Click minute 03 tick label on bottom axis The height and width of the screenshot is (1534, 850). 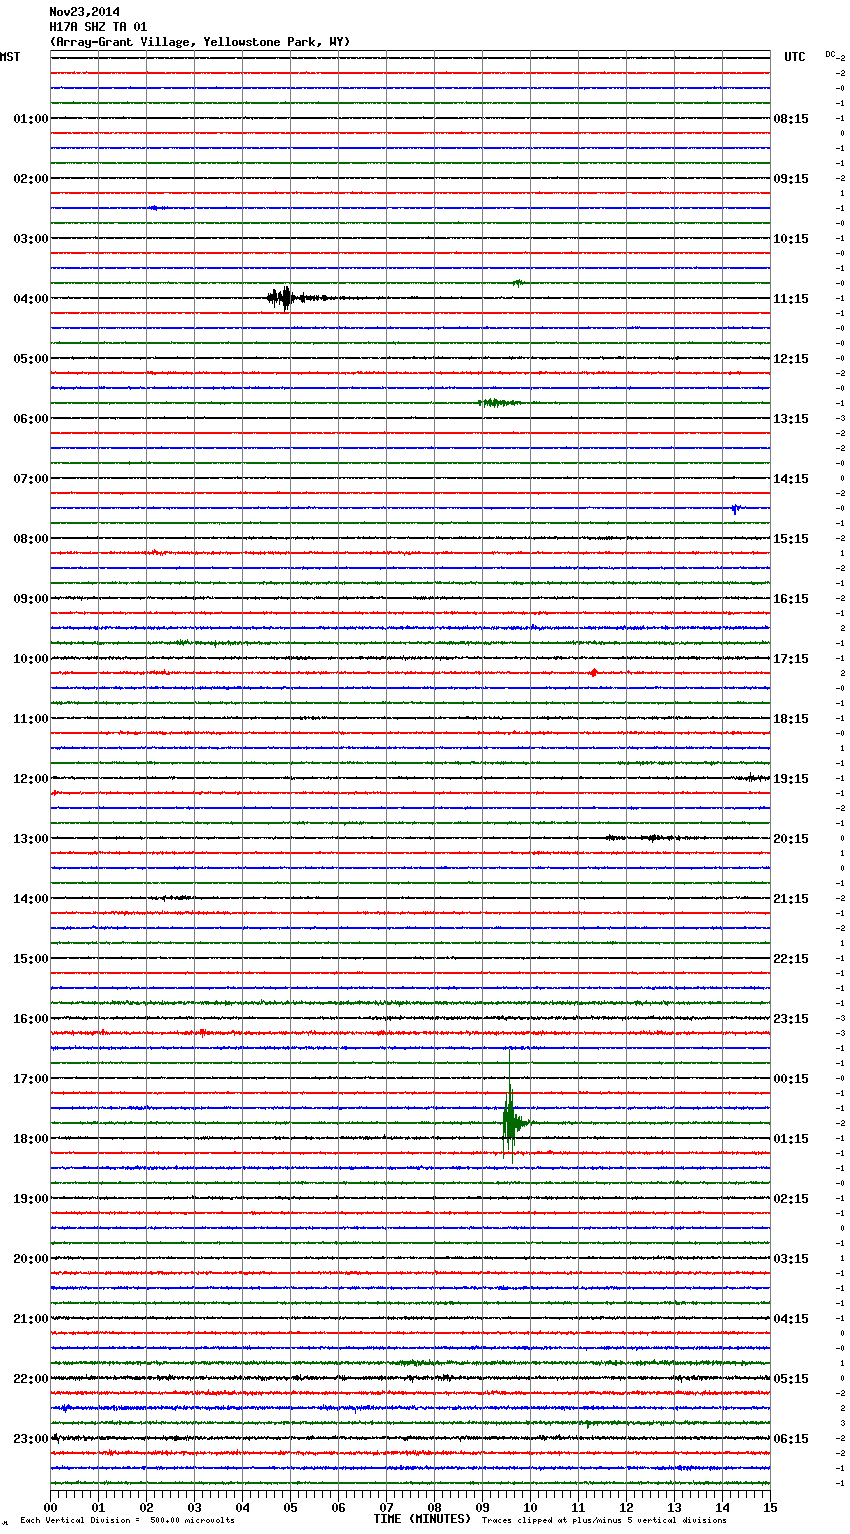point(194,1507)
